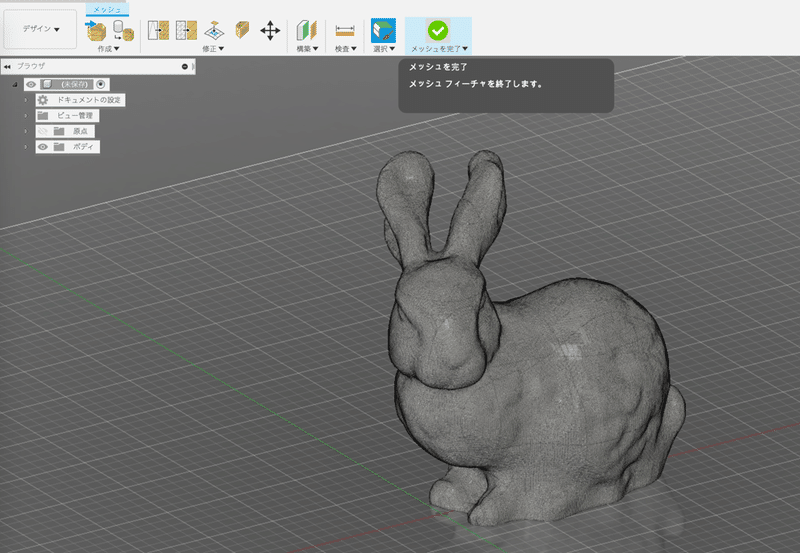The height and width of the screenshot is (553, 800).
Task: Select the 原点 label
Action: click(80, 132)
